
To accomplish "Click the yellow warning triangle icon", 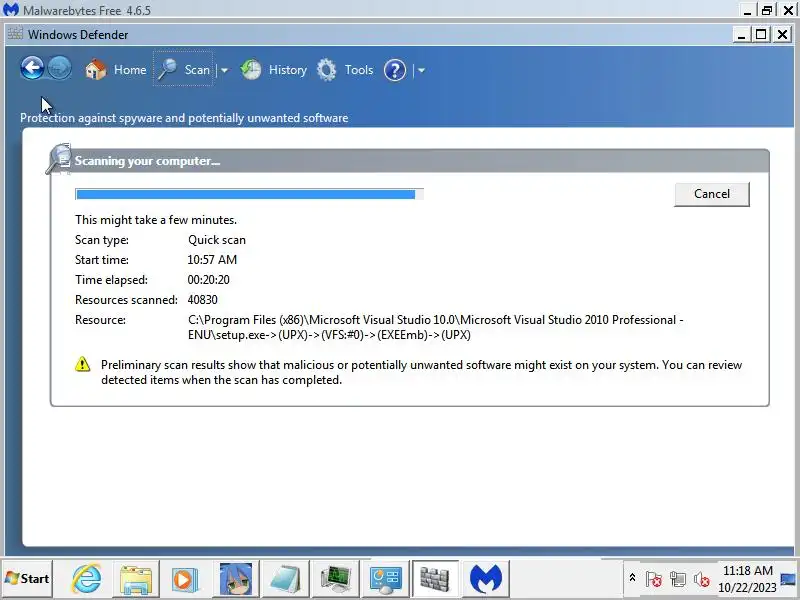I will coord(83,364).
